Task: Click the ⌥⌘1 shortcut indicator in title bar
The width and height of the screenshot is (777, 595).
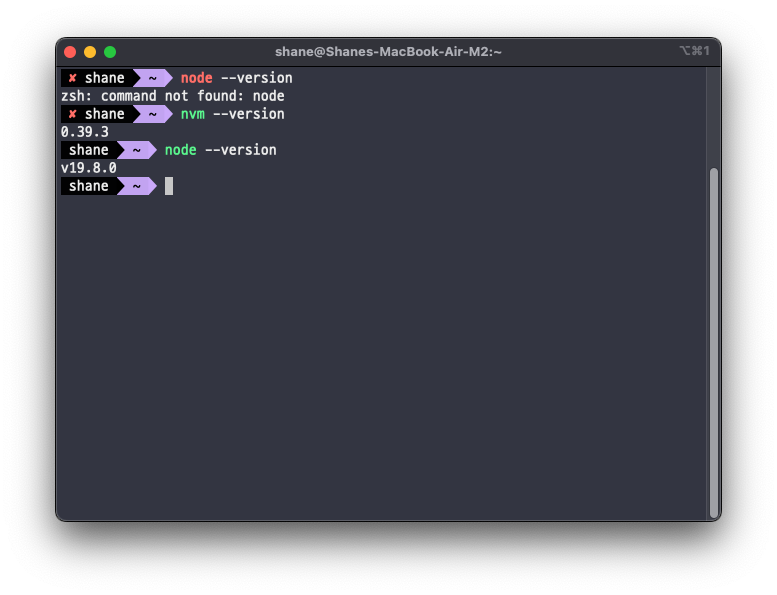Action: [x=694, y=51]
